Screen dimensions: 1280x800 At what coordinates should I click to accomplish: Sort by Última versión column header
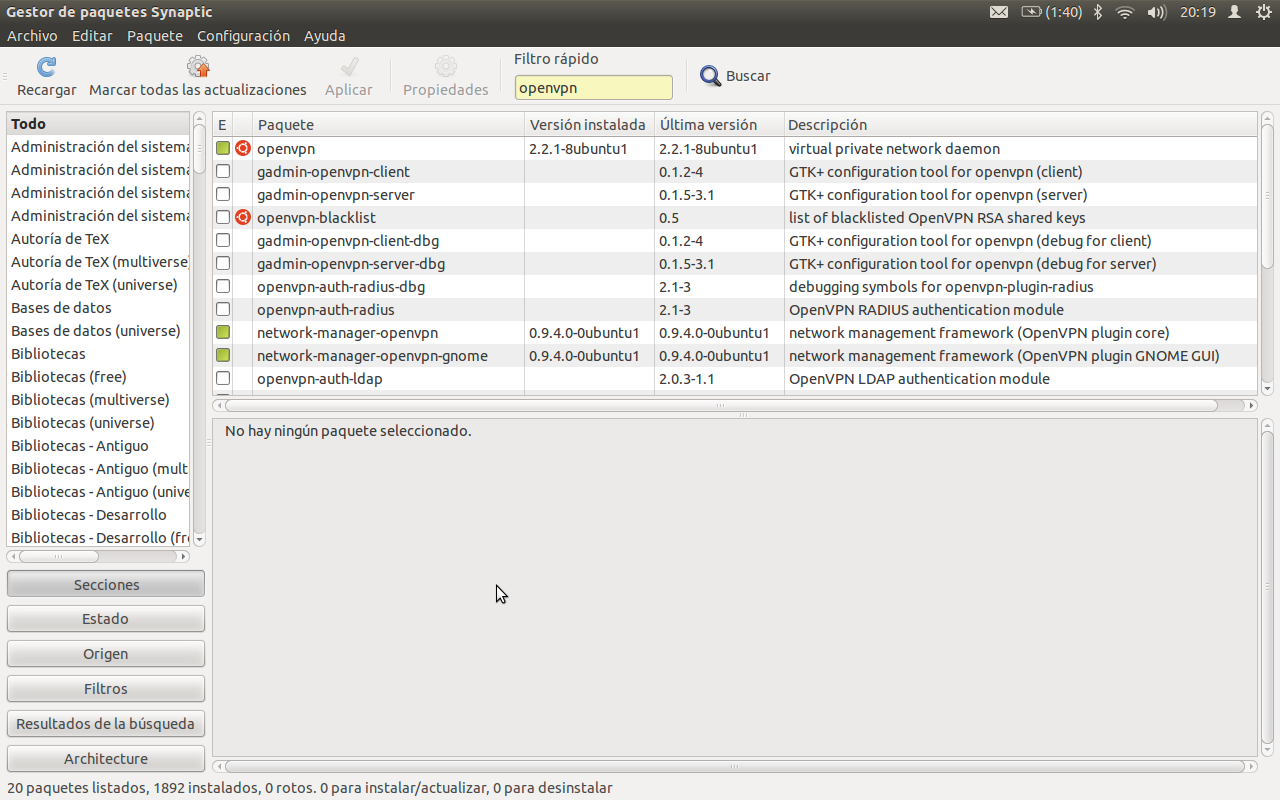pos(718,125)
